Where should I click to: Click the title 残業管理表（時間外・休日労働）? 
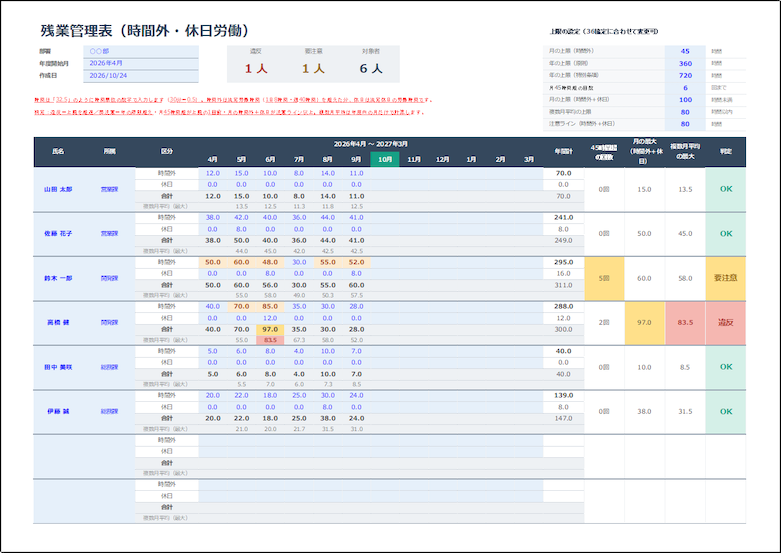pos(144,31)
